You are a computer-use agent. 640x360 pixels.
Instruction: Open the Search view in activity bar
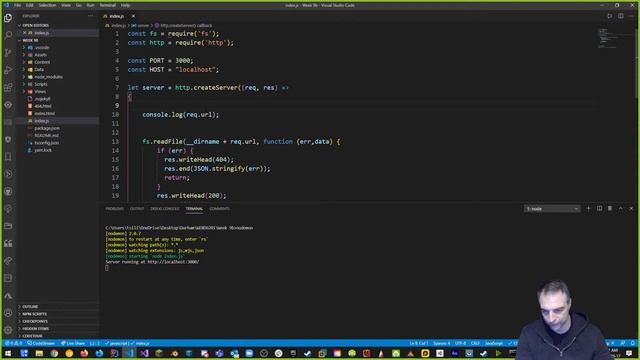tap(8, 35)
